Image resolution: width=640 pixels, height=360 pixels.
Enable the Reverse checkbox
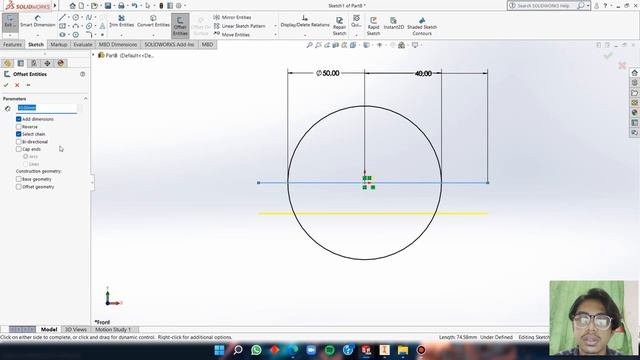(x=18, y=127)
